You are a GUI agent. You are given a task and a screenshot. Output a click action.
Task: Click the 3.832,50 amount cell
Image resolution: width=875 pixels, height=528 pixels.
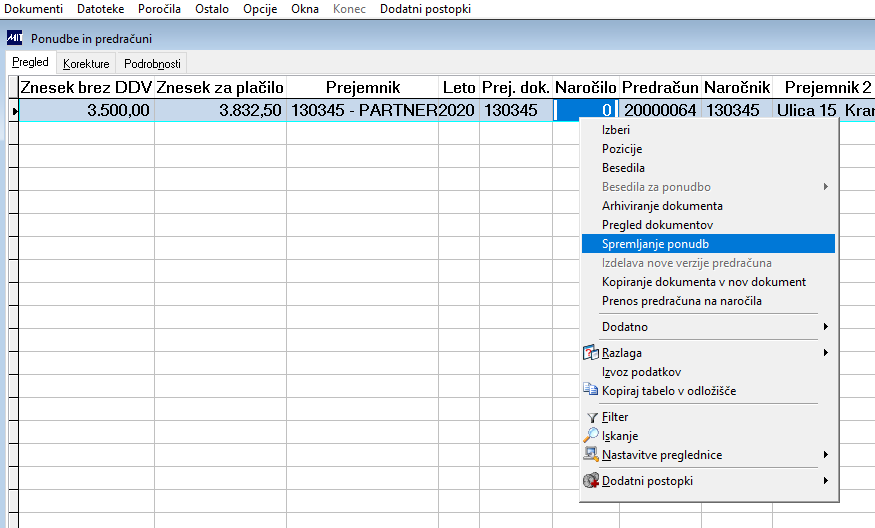pyautogui.click(x=220, y=111)
